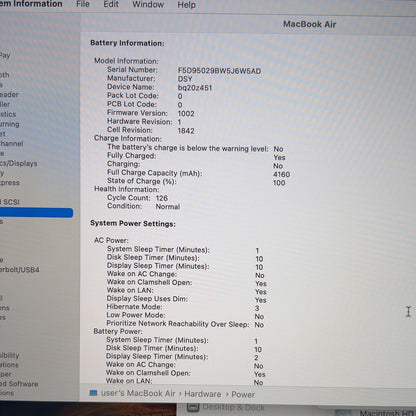Click the computer icon in the path bar
This screenshot has width=416, height=416.
(x=94, y=393)
